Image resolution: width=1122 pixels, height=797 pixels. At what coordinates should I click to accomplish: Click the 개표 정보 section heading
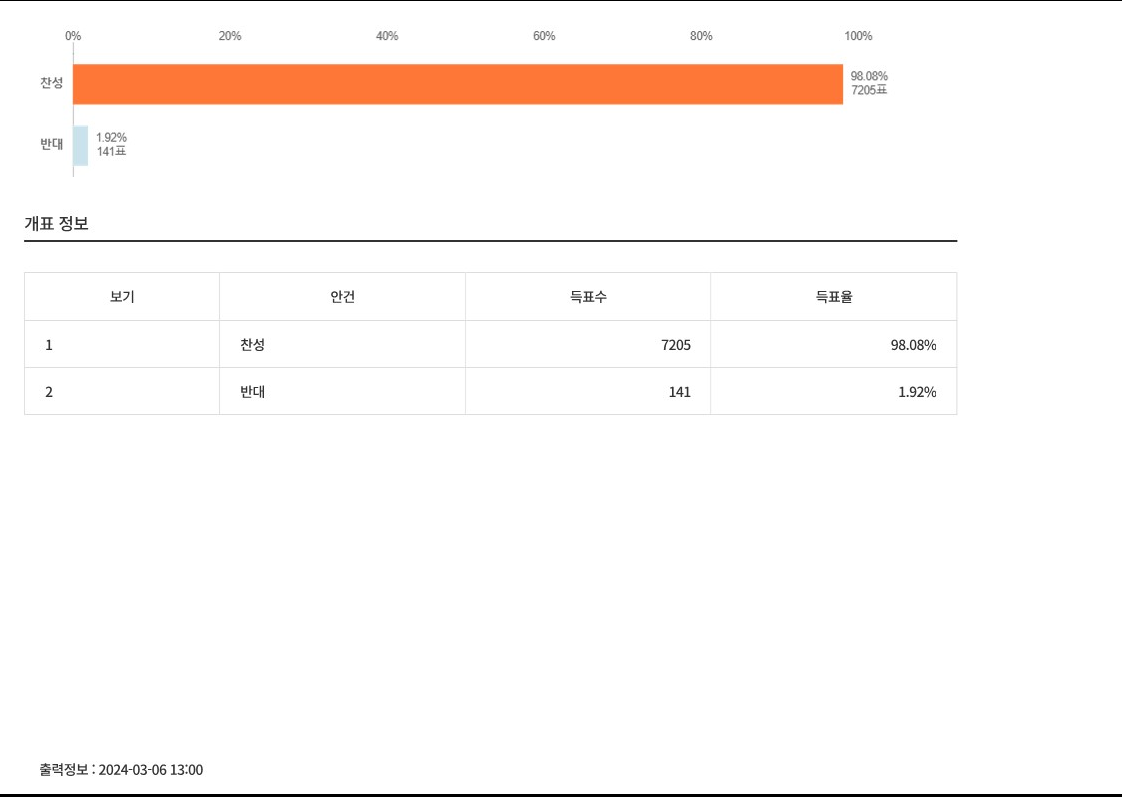[57, 224]
